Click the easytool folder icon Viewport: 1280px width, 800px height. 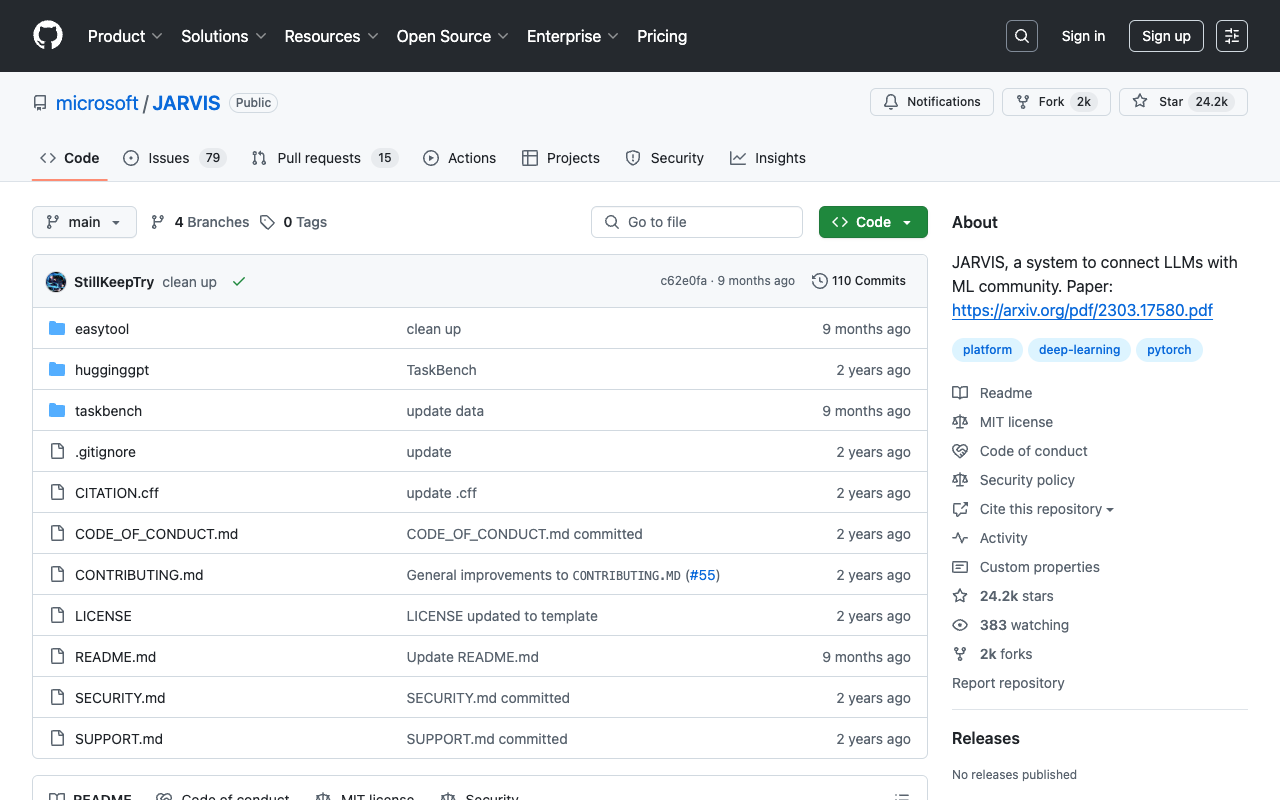click(x=57, y=329)
